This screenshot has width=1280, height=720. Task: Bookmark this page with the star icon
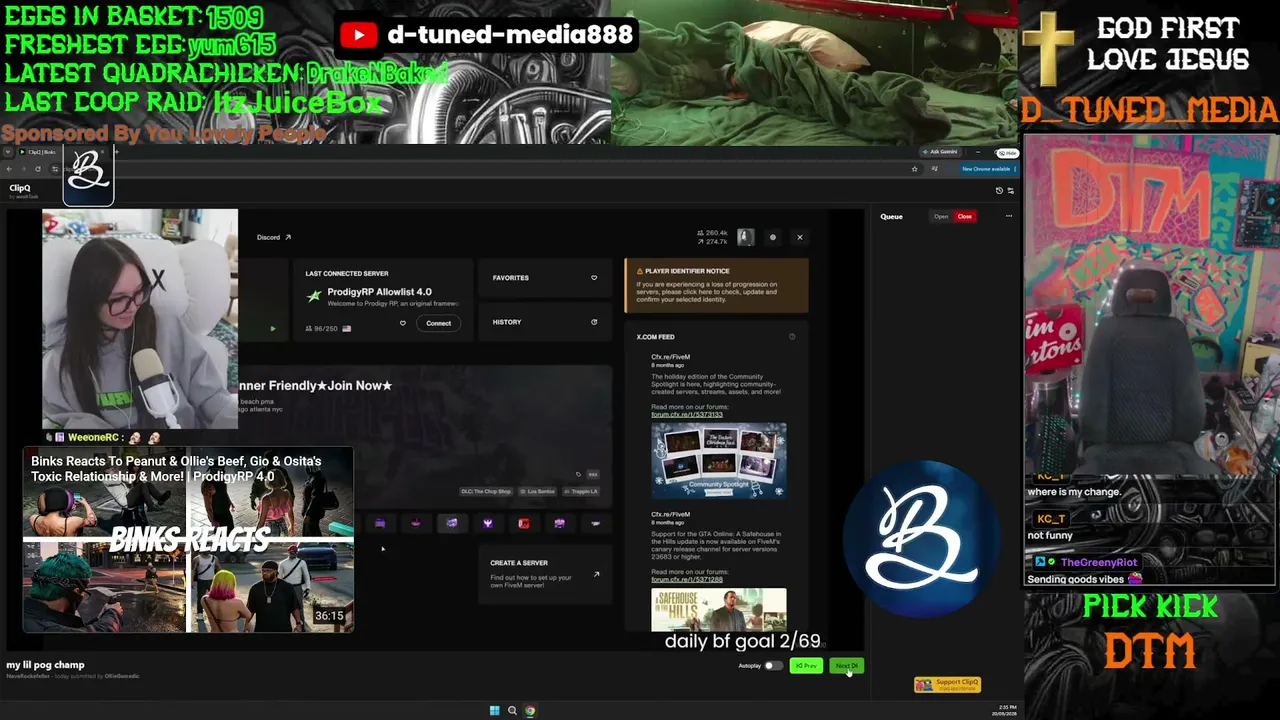coord(914,169)
